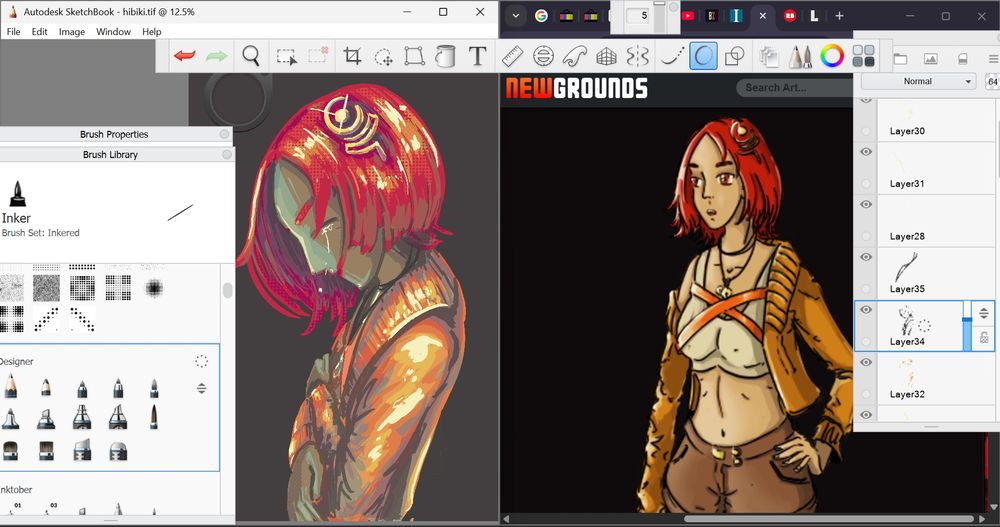
Task: Toggle visibility eye of Layer35
Action: 865,257
